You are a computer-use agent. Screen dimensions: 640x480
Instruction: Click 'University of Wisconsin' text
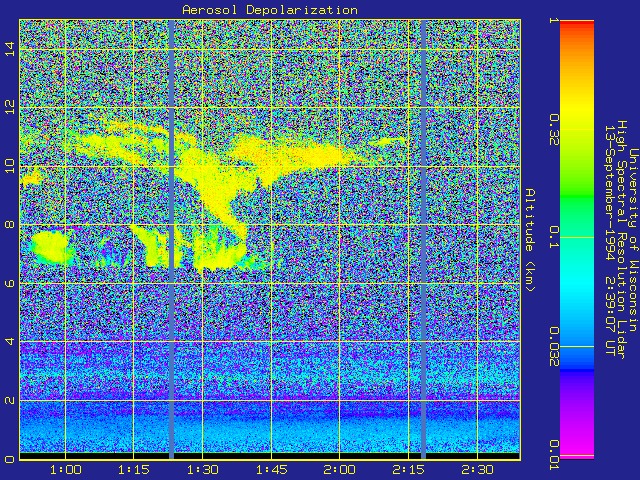pyautogui.click(x=633, y=240)
